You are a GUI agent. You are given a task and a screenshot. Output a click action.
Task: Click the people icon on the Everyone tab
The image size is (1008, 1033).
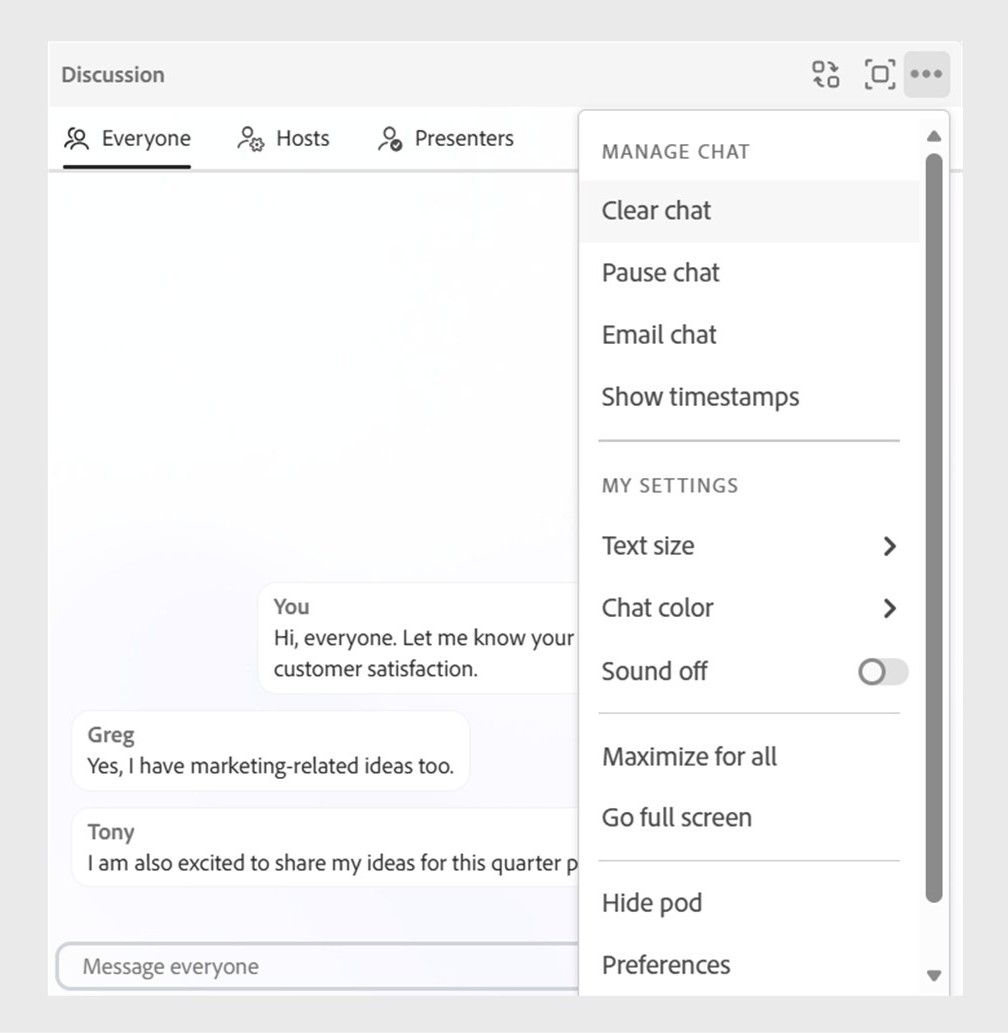75,138
